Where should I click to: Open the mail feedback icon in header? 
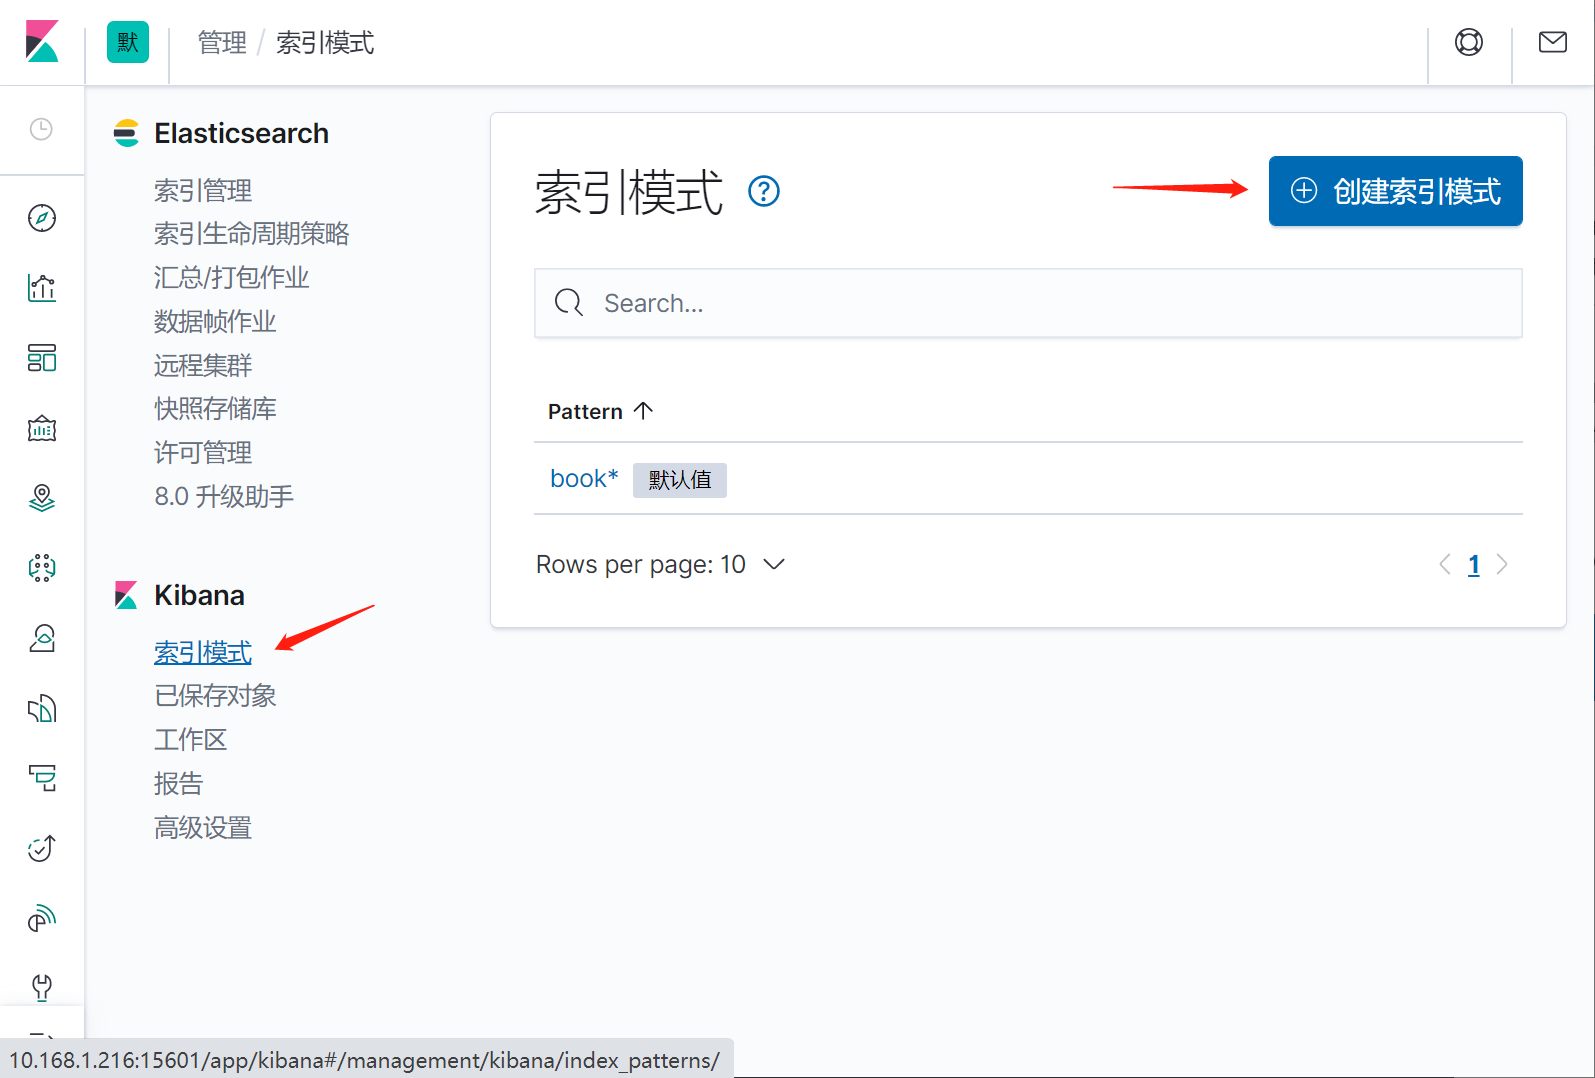1552,42
